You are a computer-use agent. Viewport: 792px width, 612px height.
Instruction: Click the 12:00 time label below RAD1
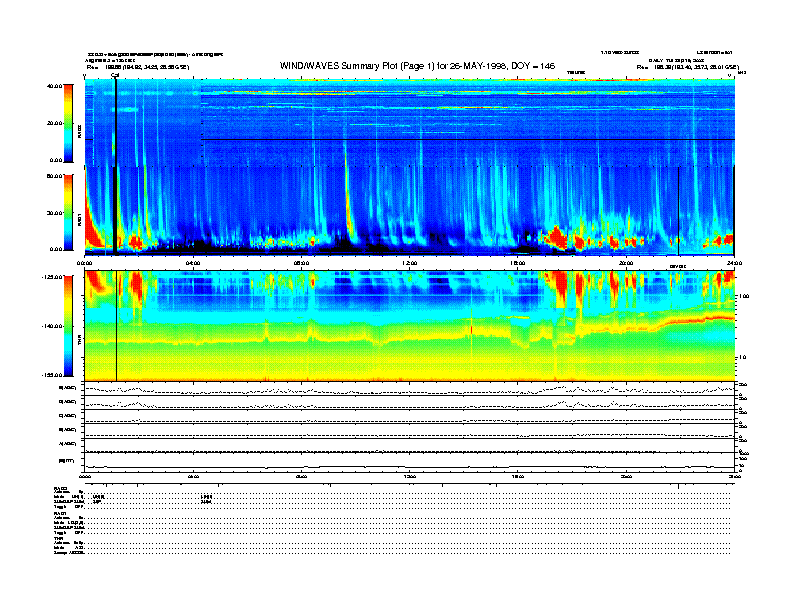(x=410, y=263)
